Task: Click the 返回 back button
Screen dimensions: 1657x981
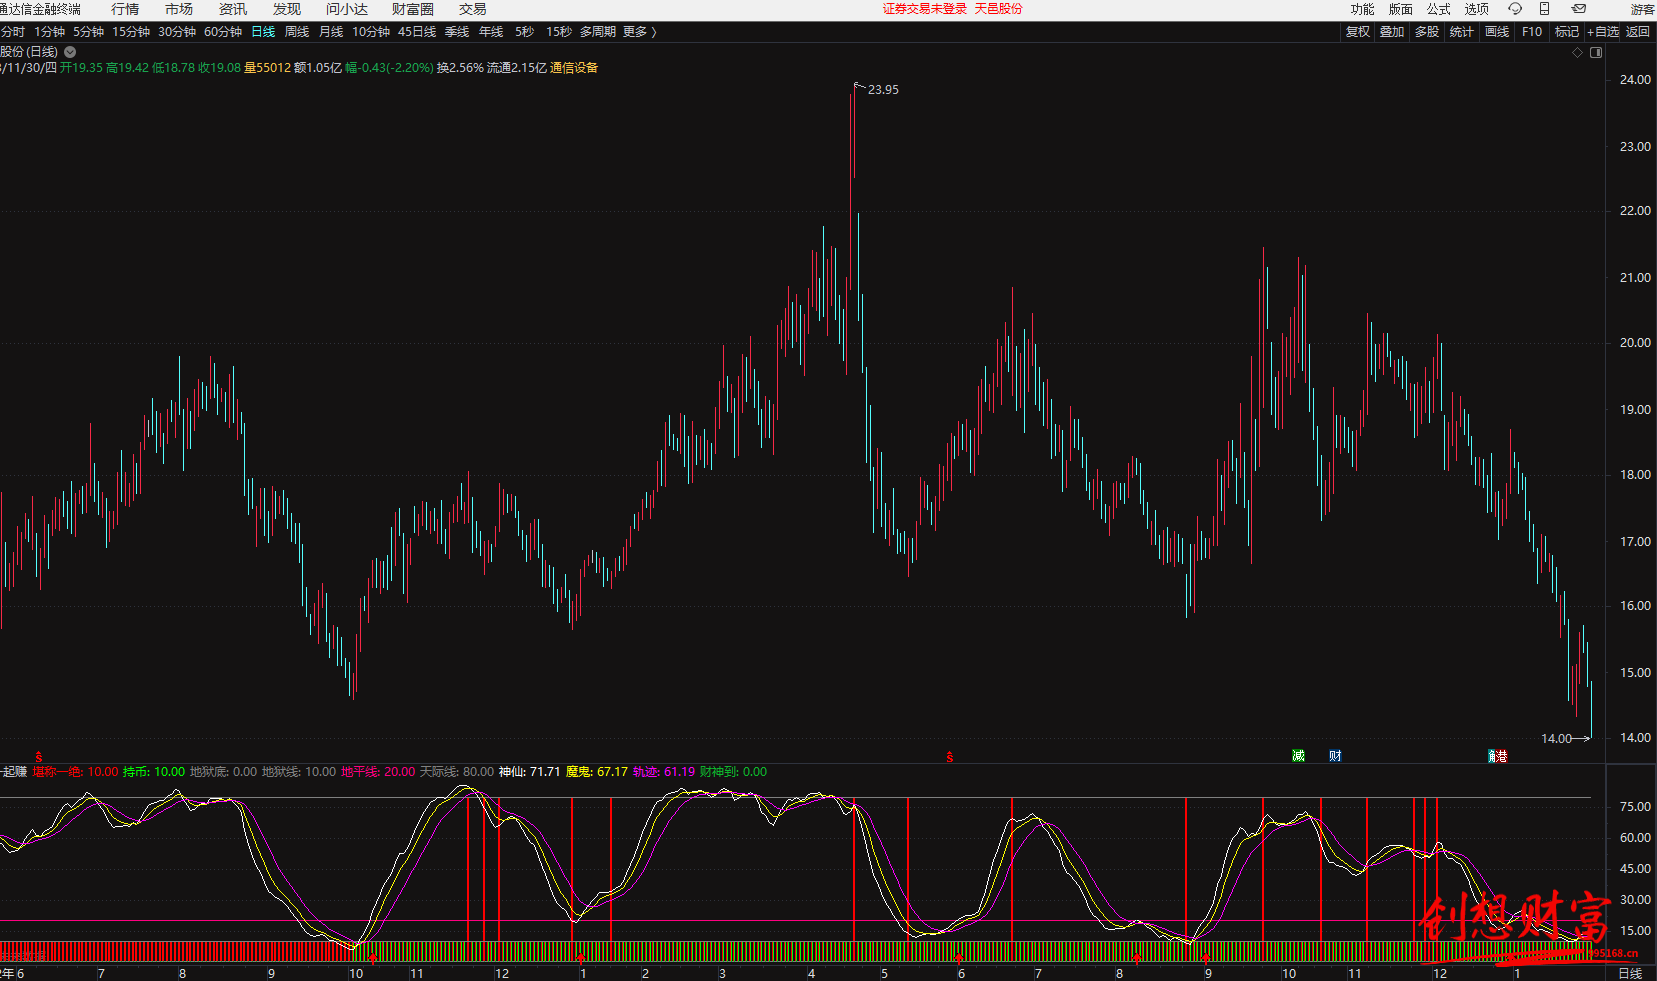Action: point(1638,32)
